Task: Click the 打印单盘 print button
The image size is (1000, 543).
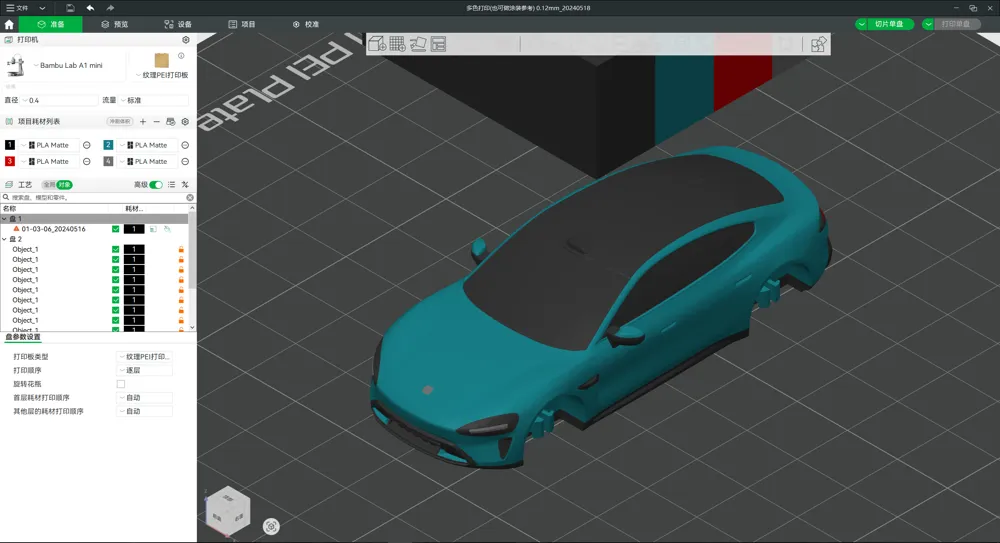Action: [x=957, y=24]
